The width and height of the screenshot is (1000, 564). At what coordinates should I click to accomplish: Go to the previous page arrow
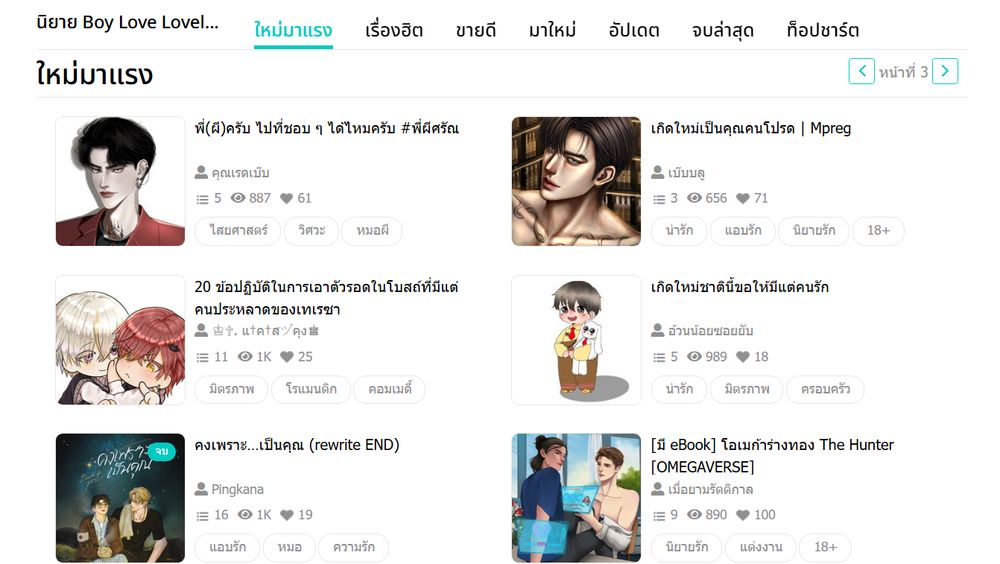(x=861, y=71)
